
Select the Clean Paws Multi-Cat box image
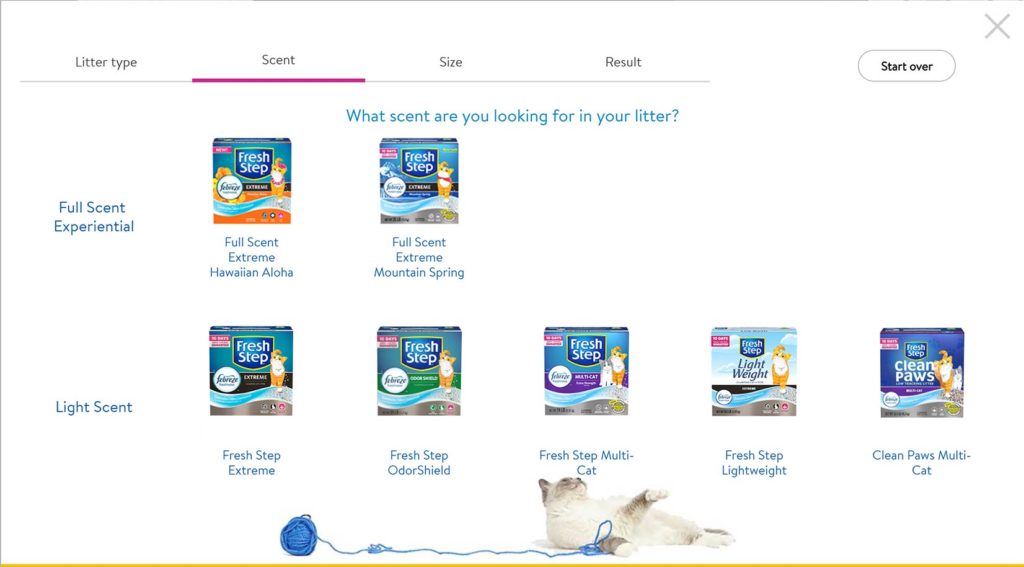click(x=921, y=370)
